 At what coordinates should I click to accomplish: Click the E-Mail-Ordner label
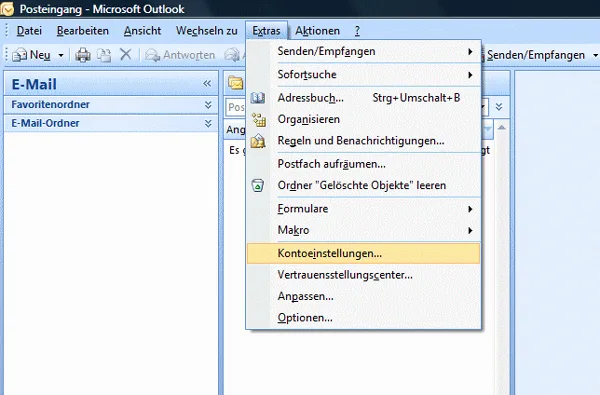[46, 123]
